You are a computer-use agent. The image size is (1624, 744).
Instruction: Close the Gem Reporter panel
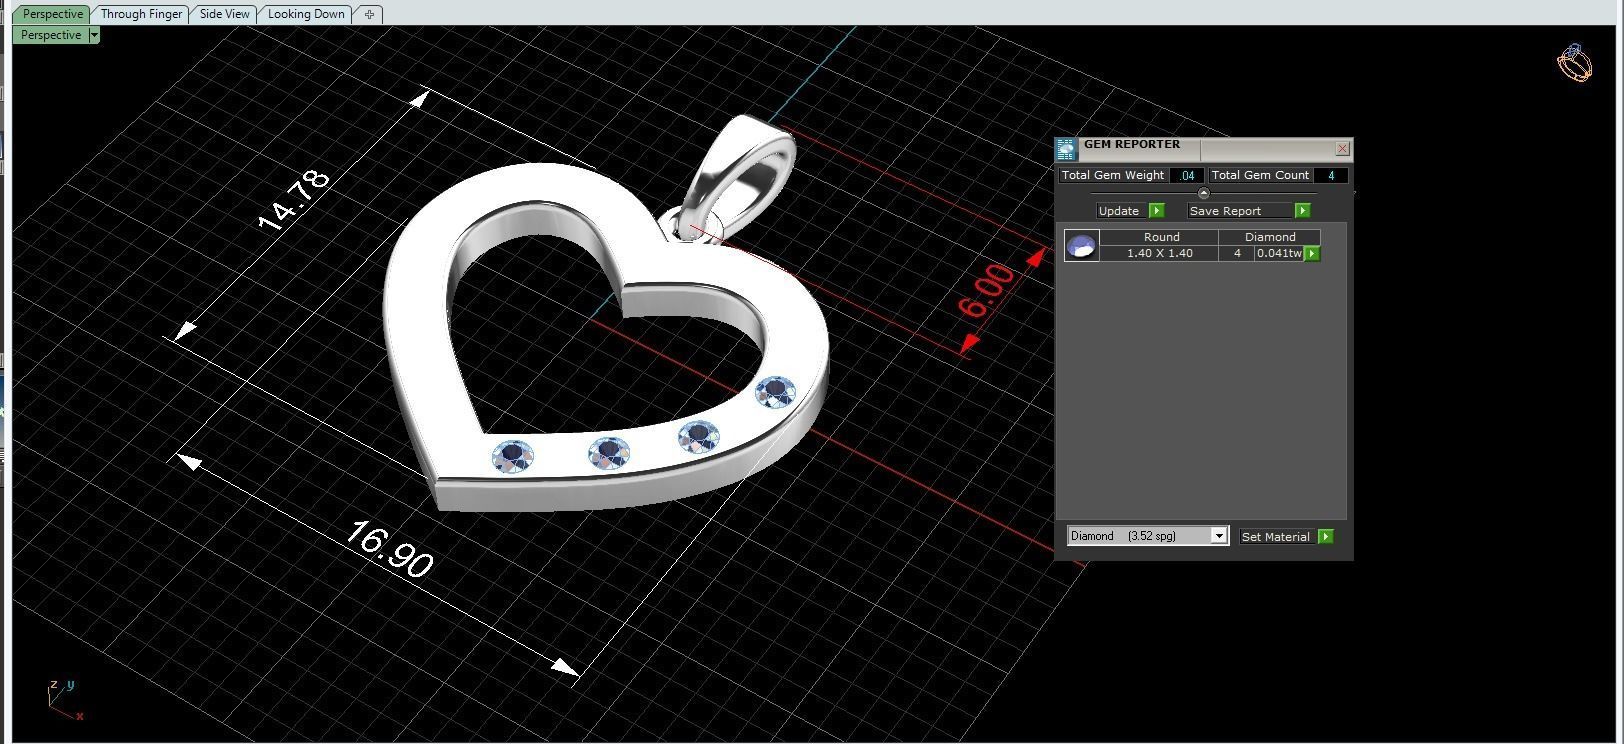(1342, 149)
